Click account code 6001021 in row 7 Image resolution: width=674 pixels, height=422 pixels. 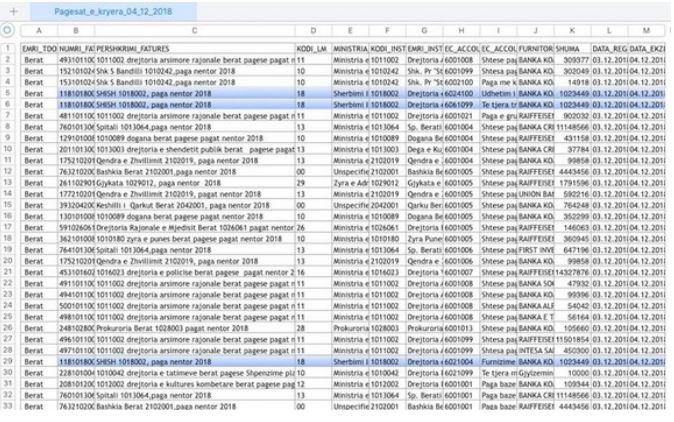[461, 116]
